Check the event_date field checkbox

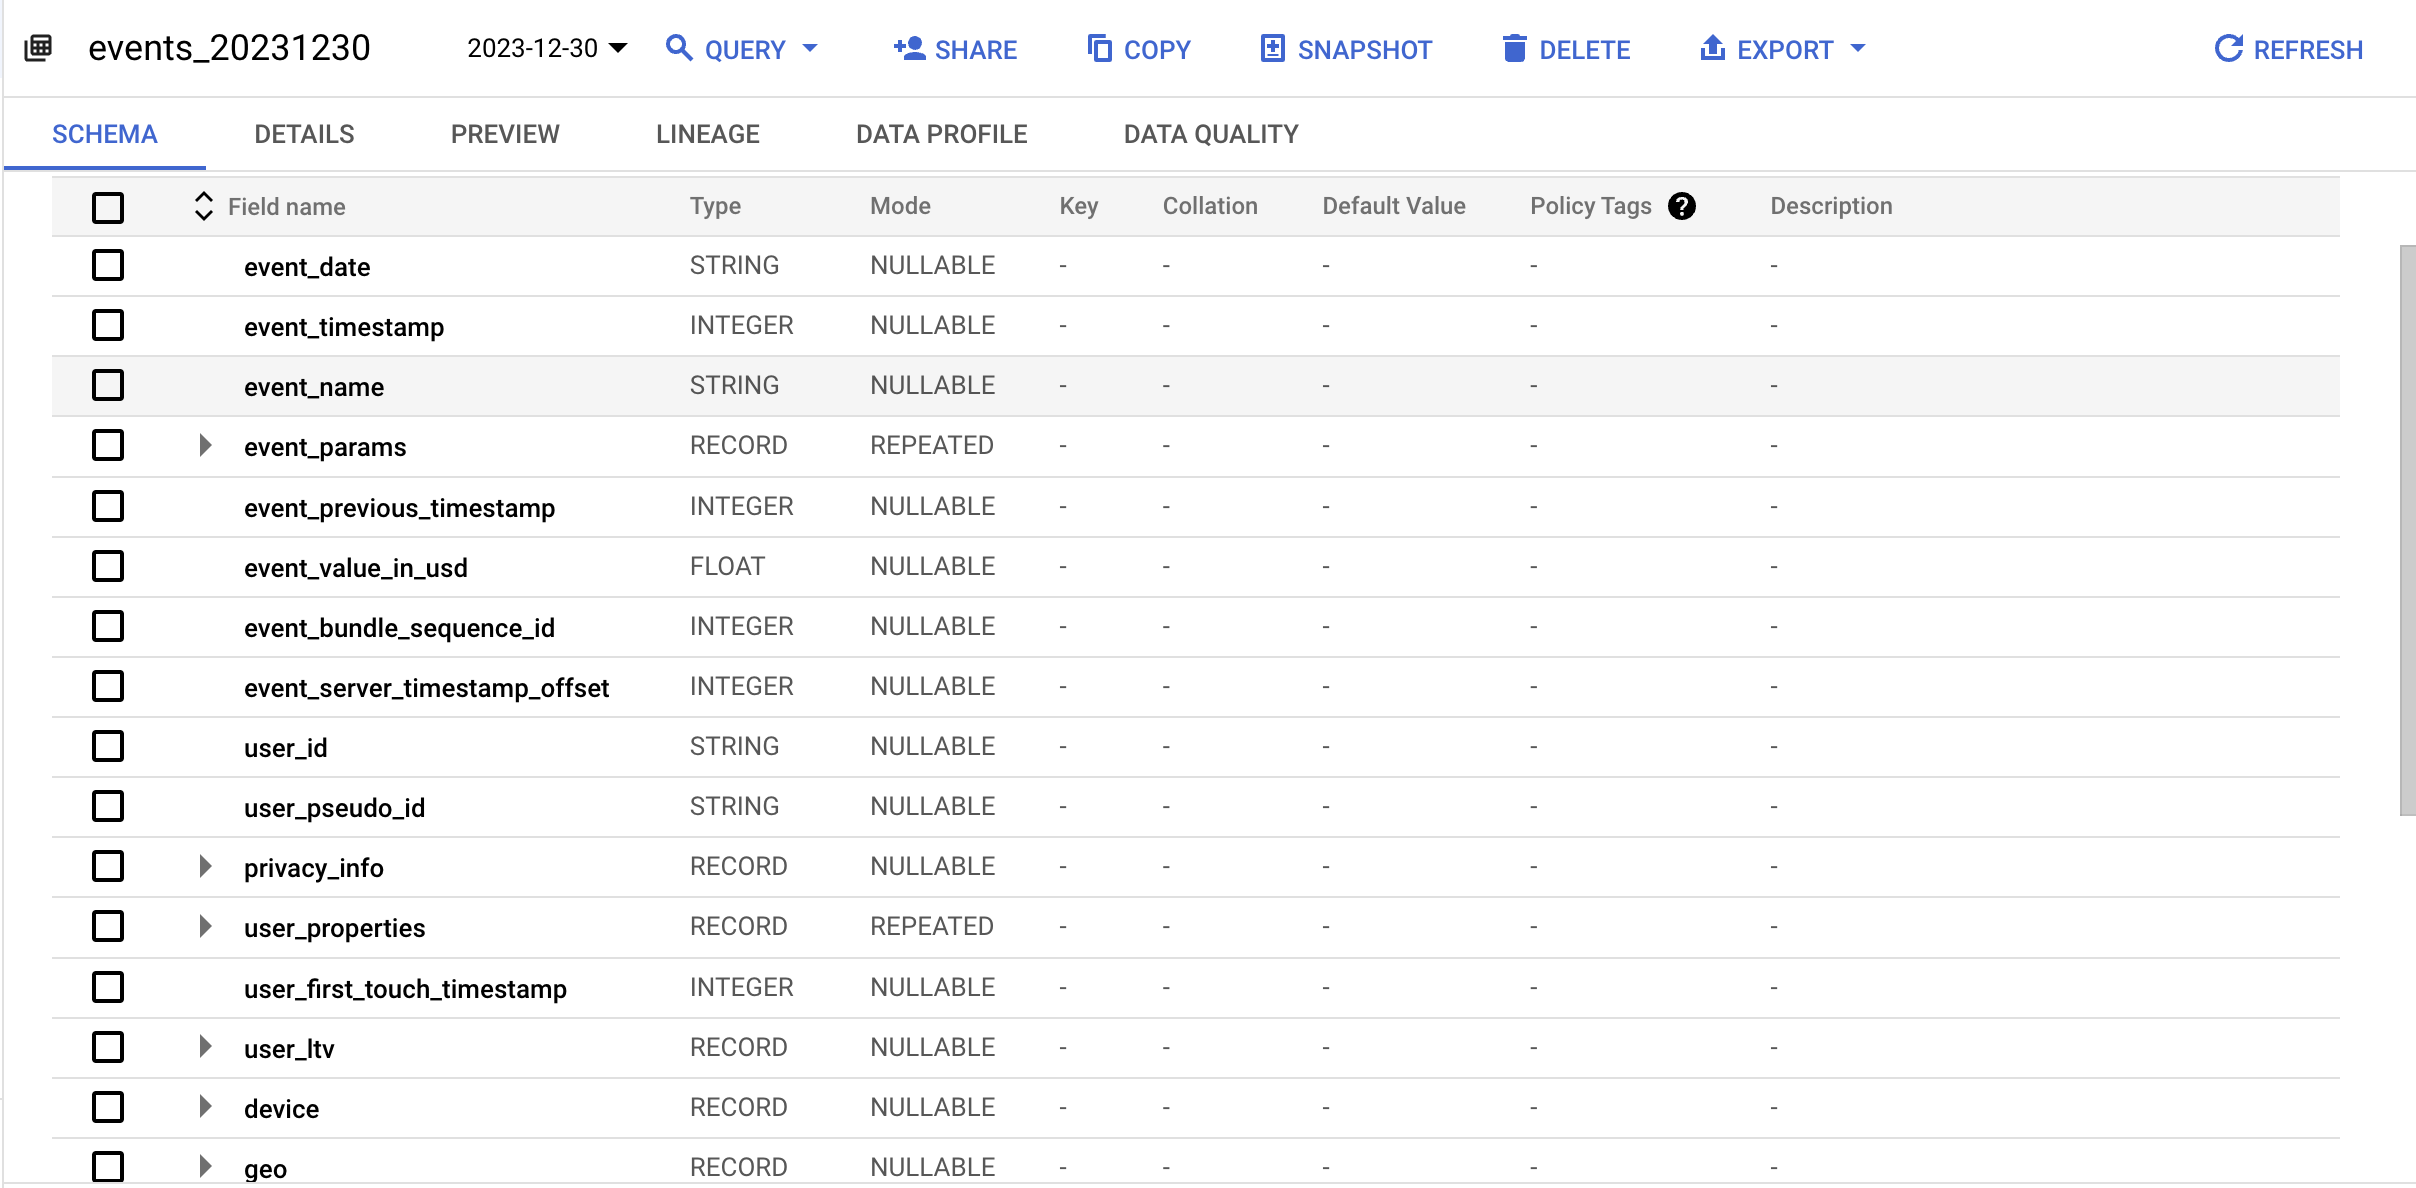tap(108, 266)
